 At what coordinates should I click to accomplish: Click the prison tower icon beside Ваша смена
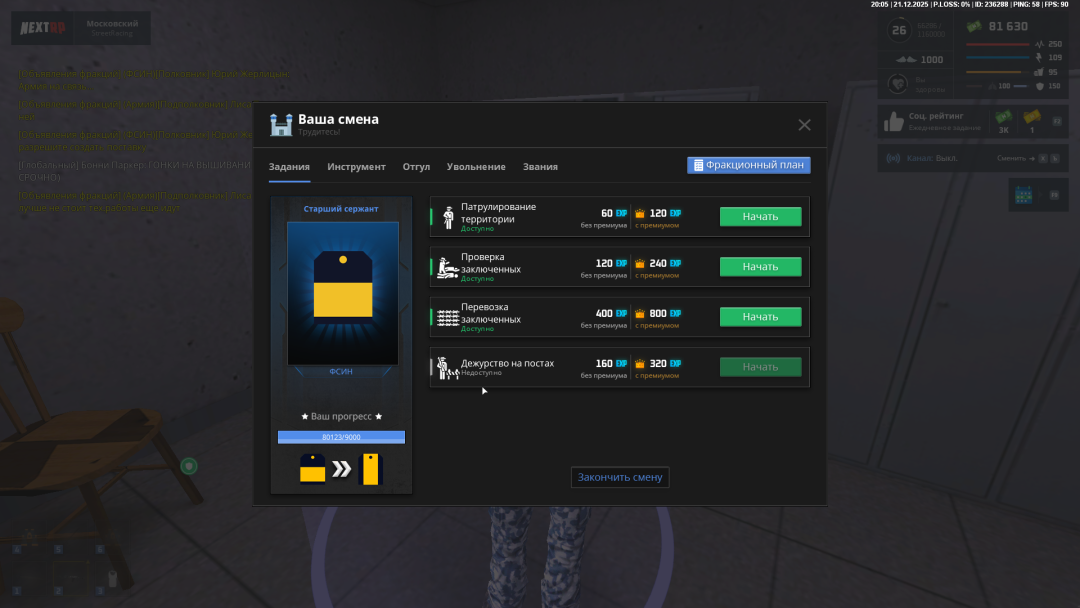coord(281,124)
